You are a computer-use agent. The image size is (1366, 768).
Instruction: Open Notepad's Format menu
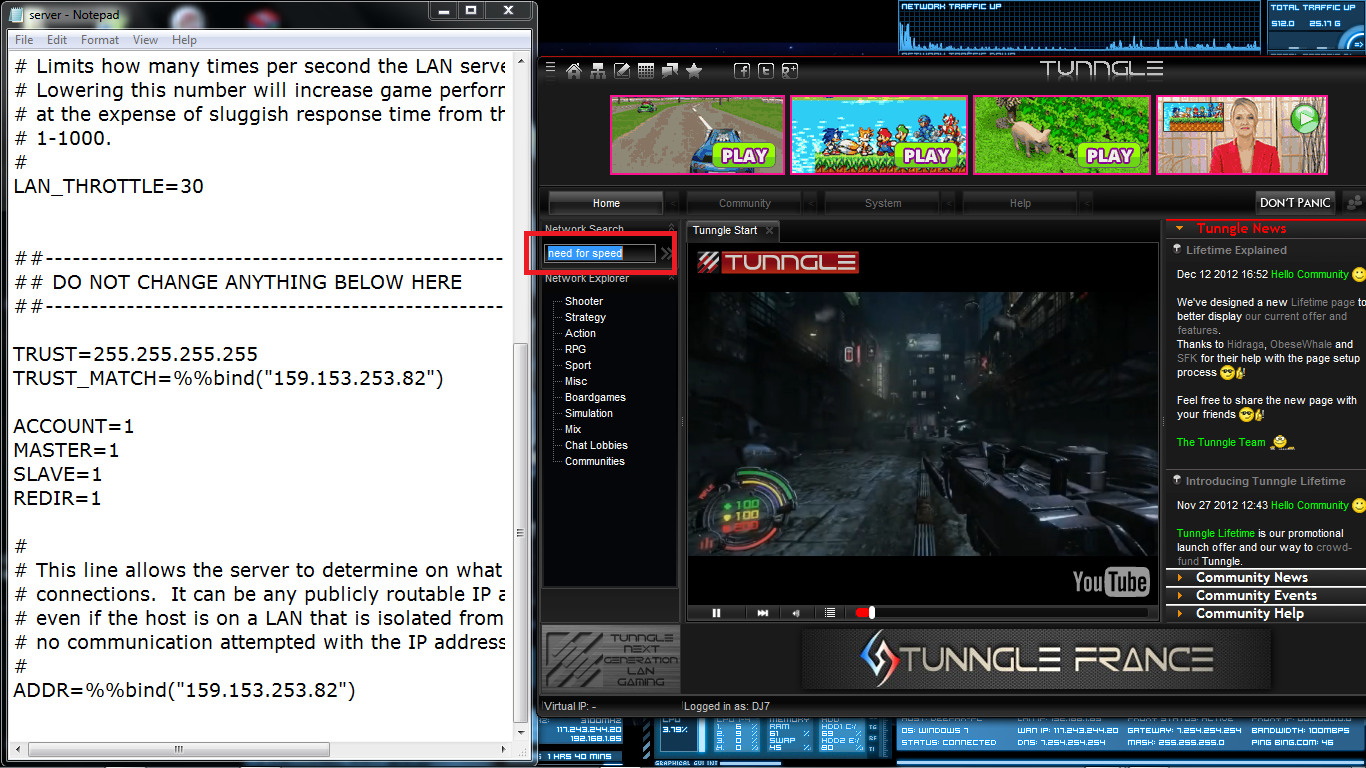point(99,40)
